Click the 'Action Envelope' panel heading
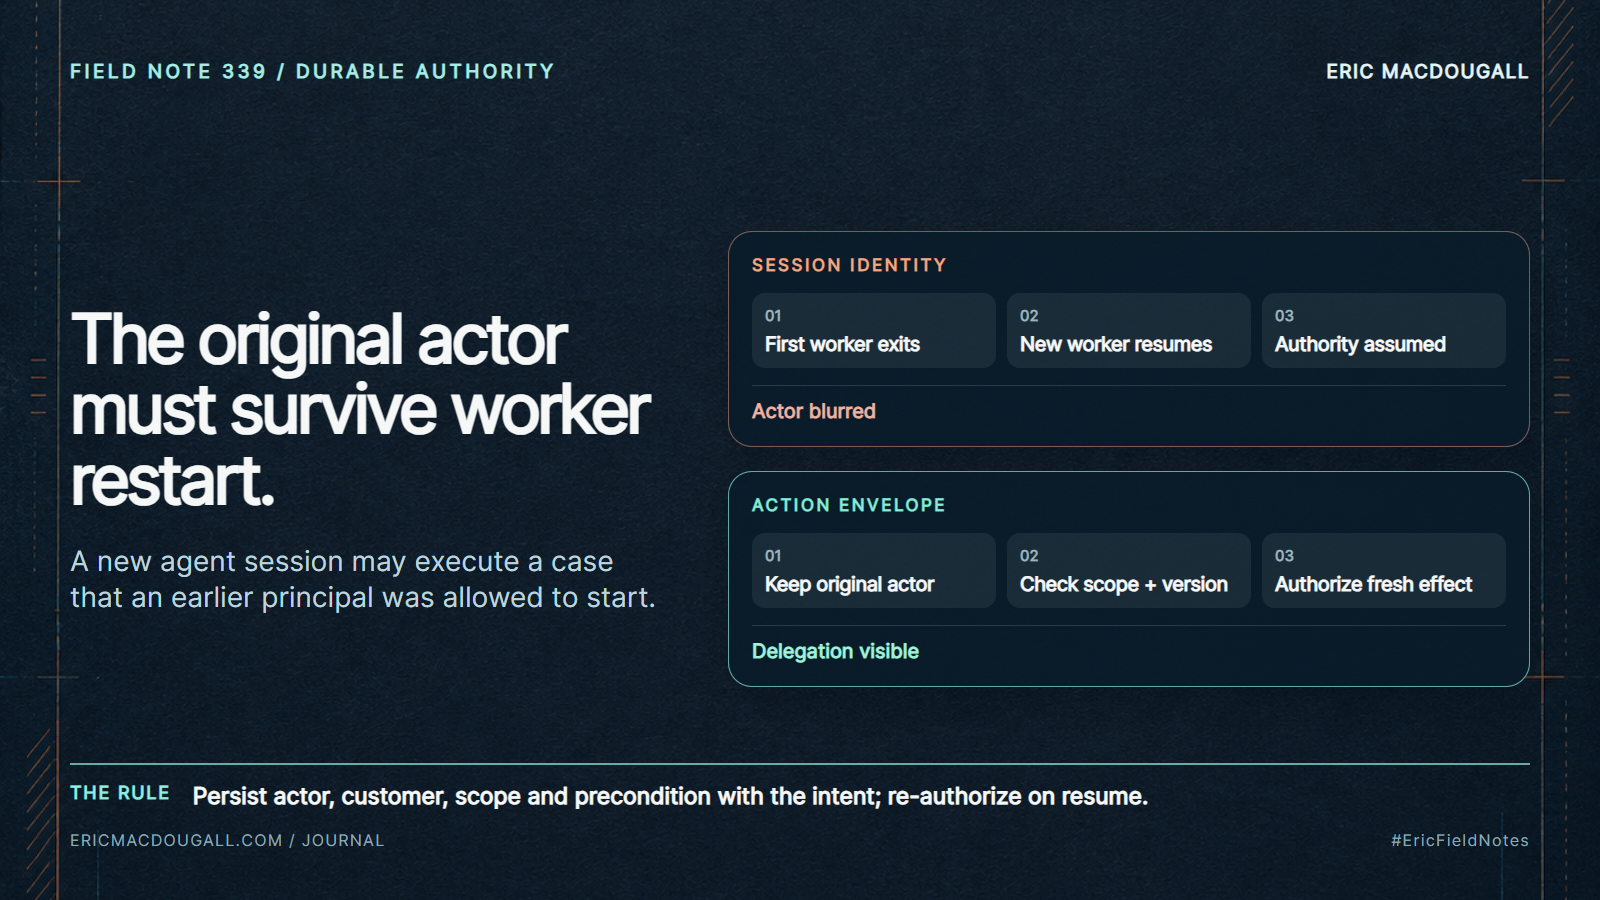 pos(848,505)
